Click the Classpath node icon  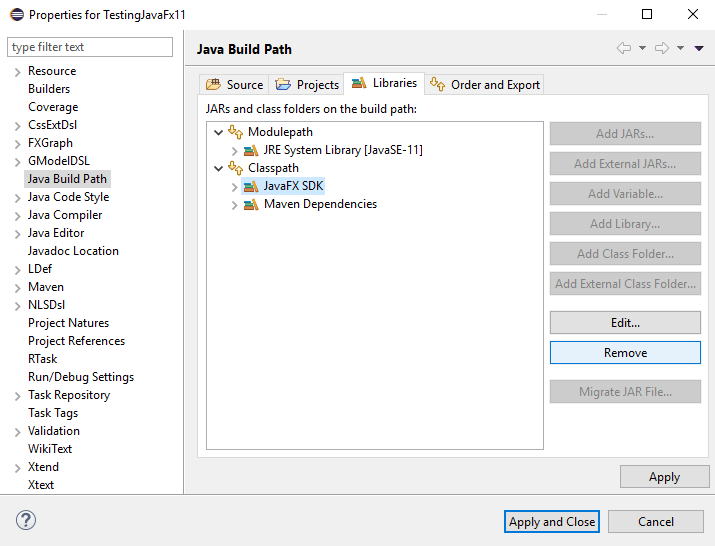[x=235, y=168]
